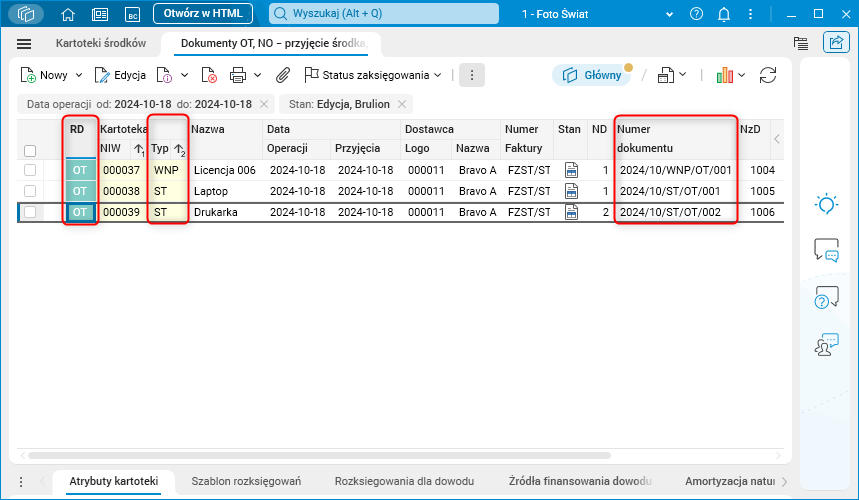The image size is (859, 500).
Task: Open the help question mark icon
Action: point(696,14)
